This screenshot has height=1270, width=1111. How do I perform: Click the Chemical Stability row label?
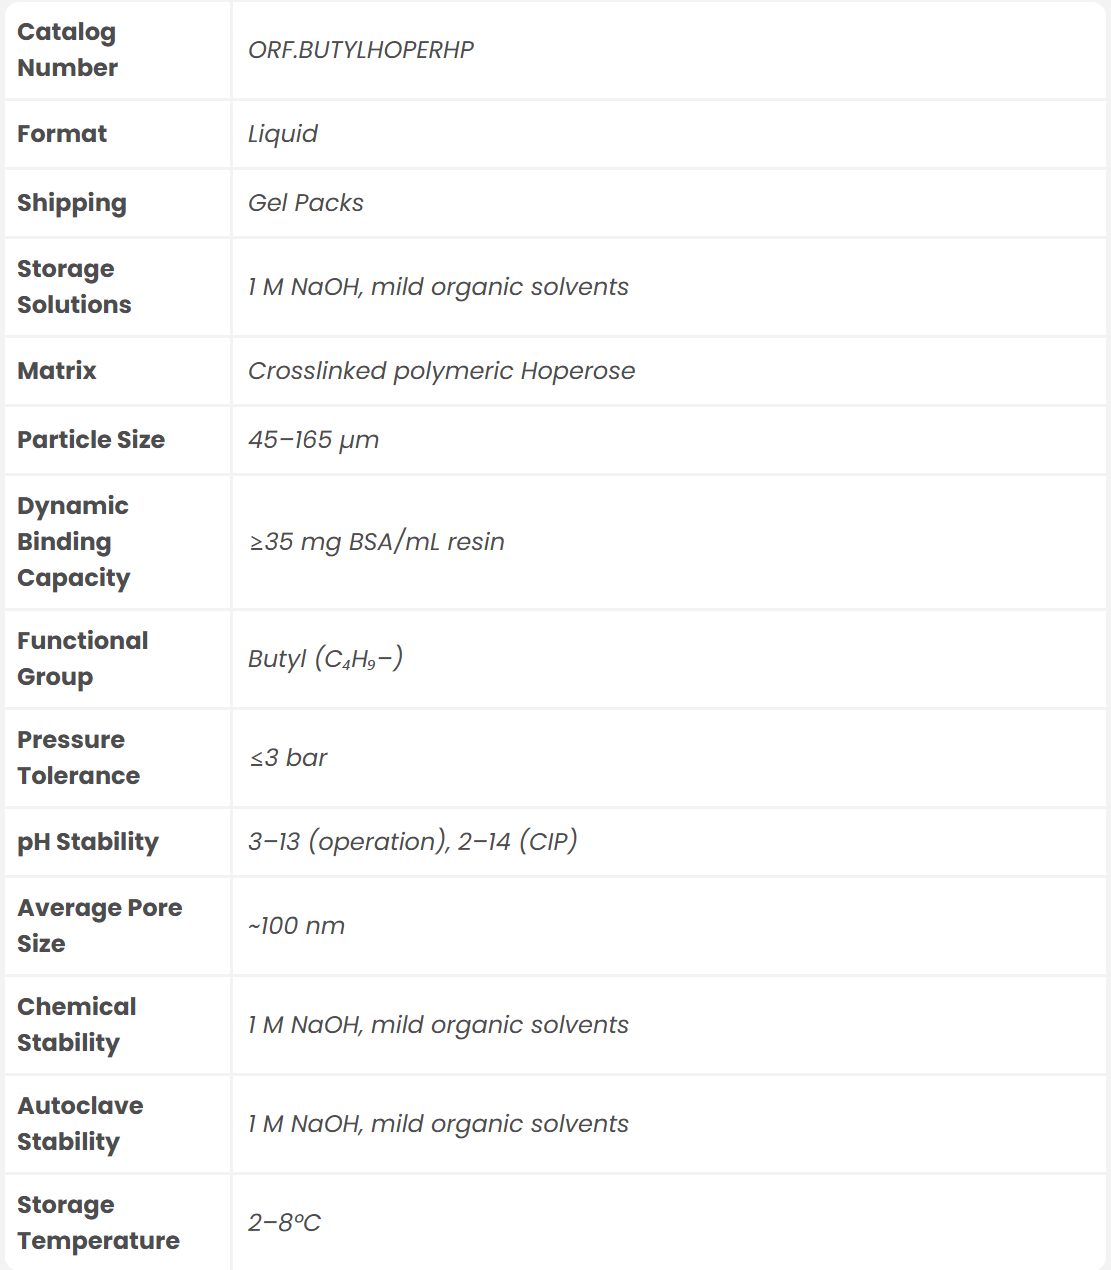[x=76, y=1025]
